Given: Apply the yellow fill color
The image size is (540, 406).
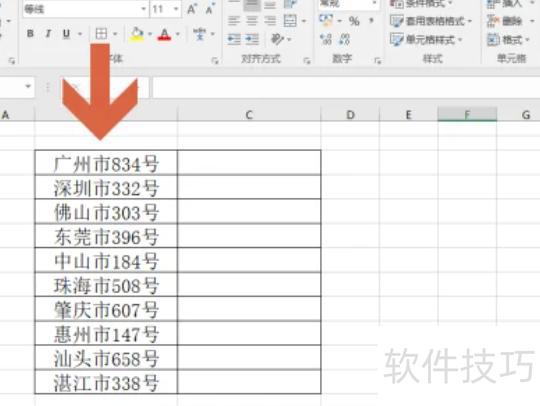Looking at the screenshot, I should coord(137,34).
